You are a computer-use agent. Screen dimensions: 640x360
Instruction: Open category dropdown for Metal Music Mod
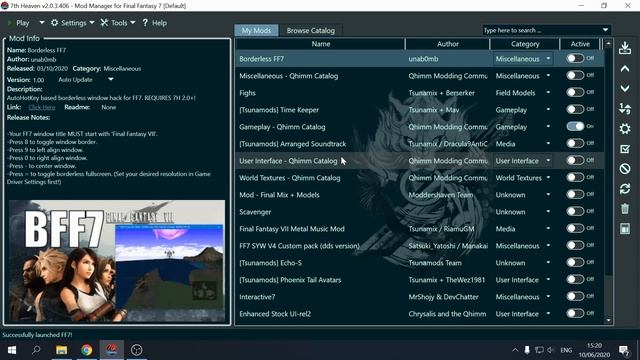[x=548, y=229]
